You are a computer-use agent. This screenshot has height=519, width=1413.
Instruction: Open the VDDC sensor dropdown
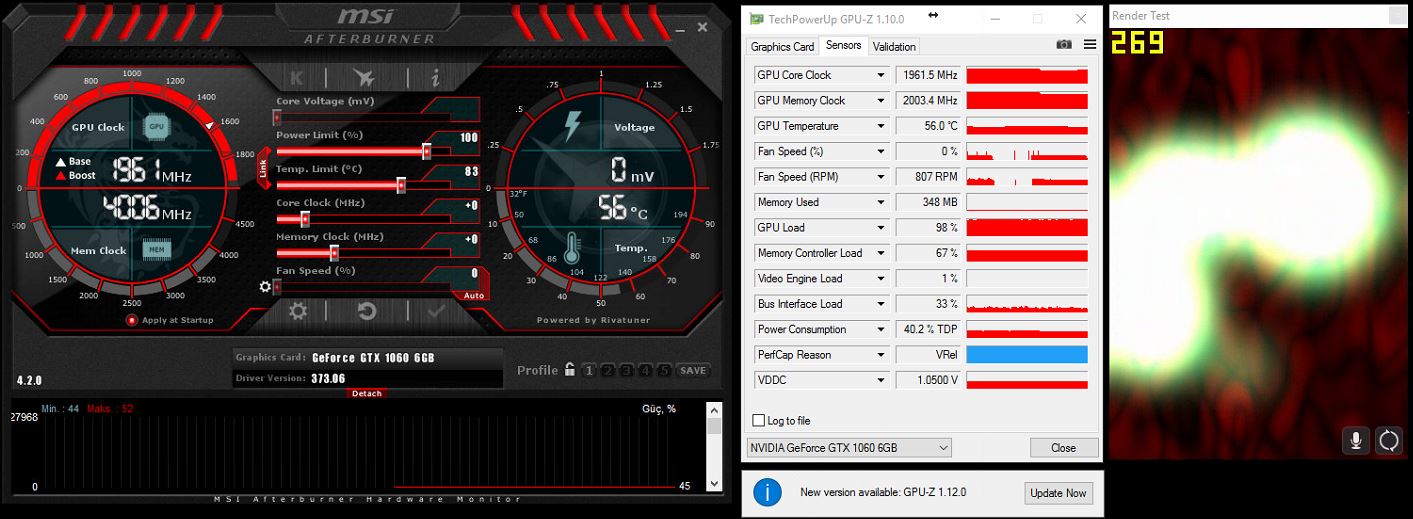point(881,380)
